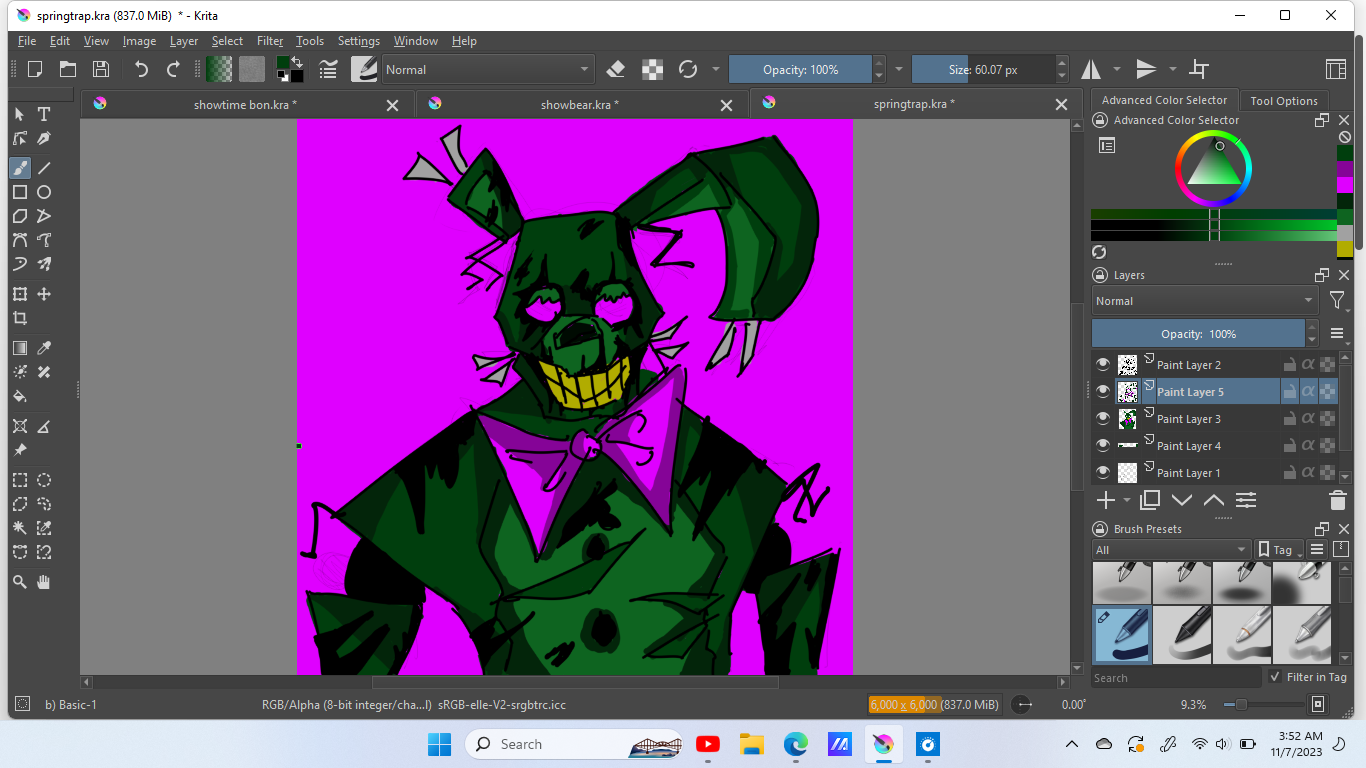
Task: Select the Freehand Brush tool
Action: (x=20, y=168)
